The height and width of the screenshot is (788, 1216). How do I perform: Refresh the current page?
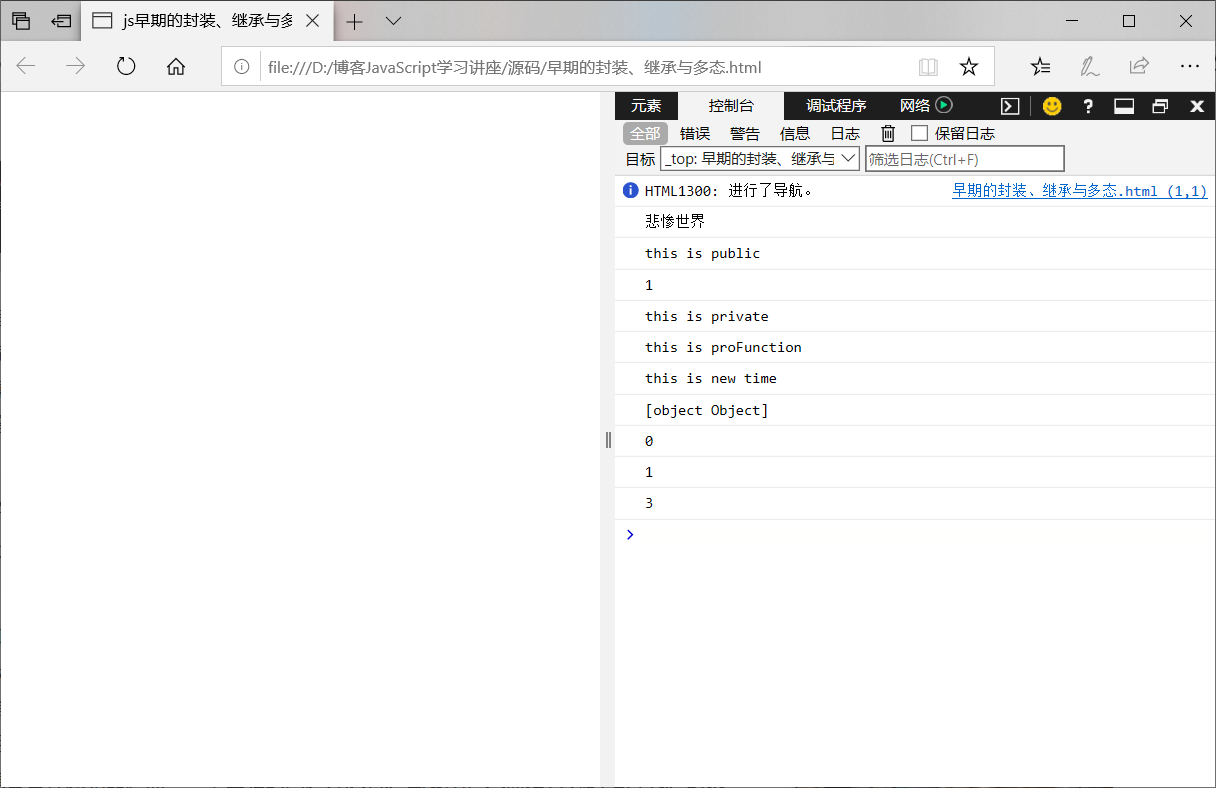126,67
